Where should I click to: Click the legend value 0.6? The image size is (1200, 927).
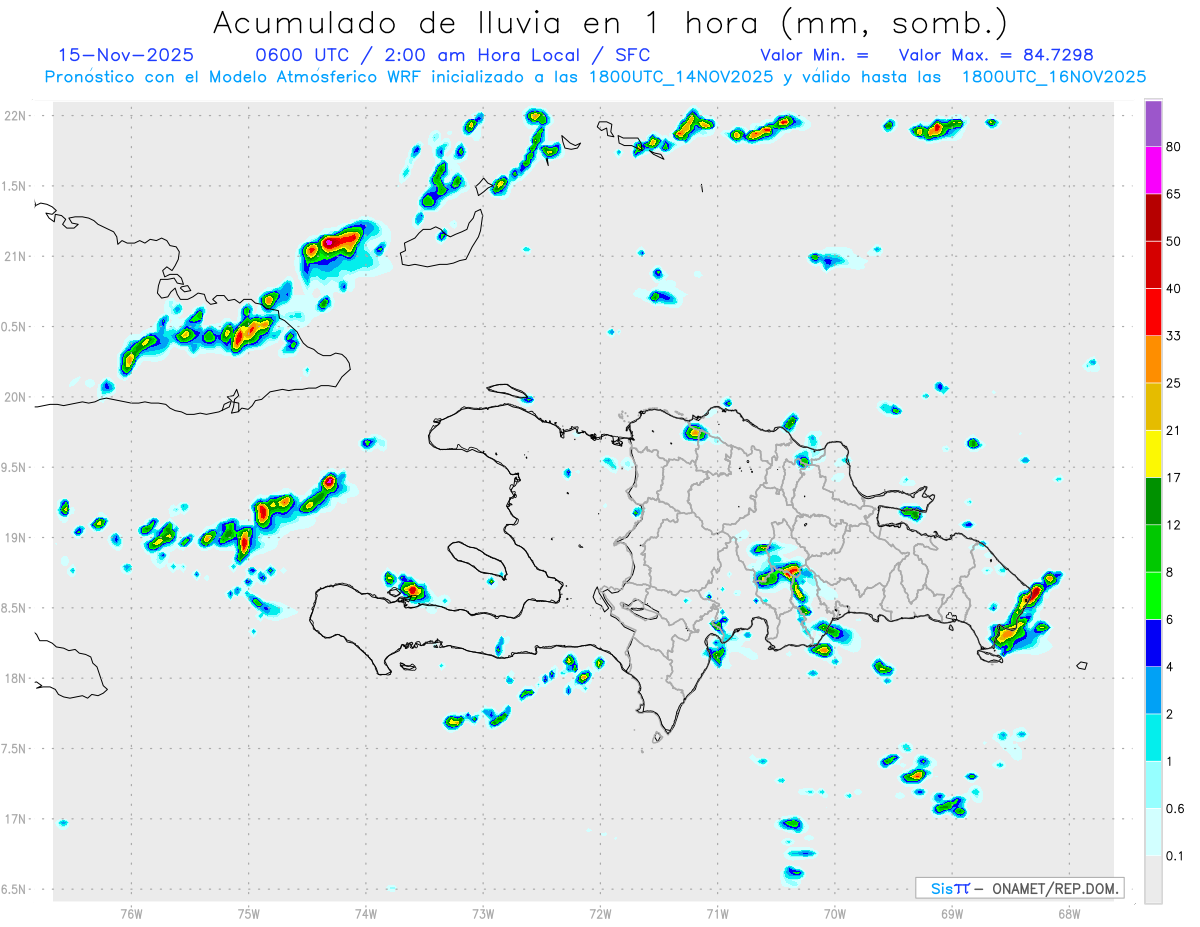click(x=1176, y=809)
